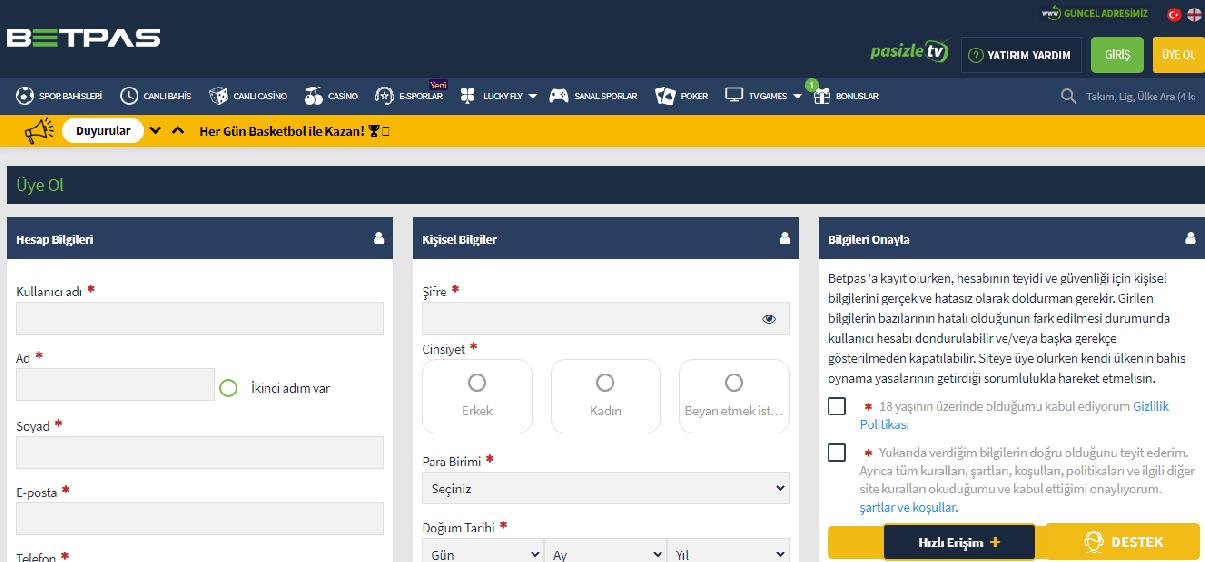Click the yellow Üye Ol button
1205x562 pixels.
pos(1179,55)
